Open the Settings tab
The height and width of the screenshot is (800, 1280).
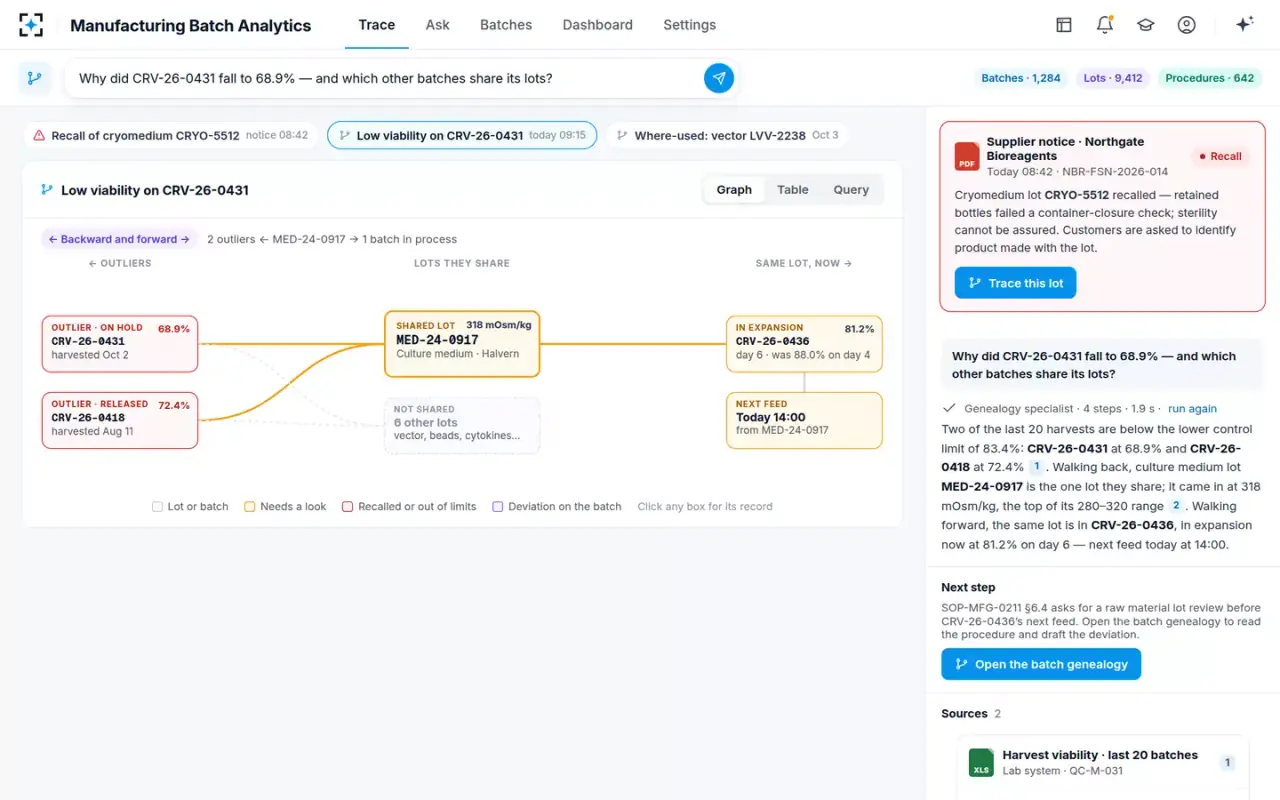(690, 25)
